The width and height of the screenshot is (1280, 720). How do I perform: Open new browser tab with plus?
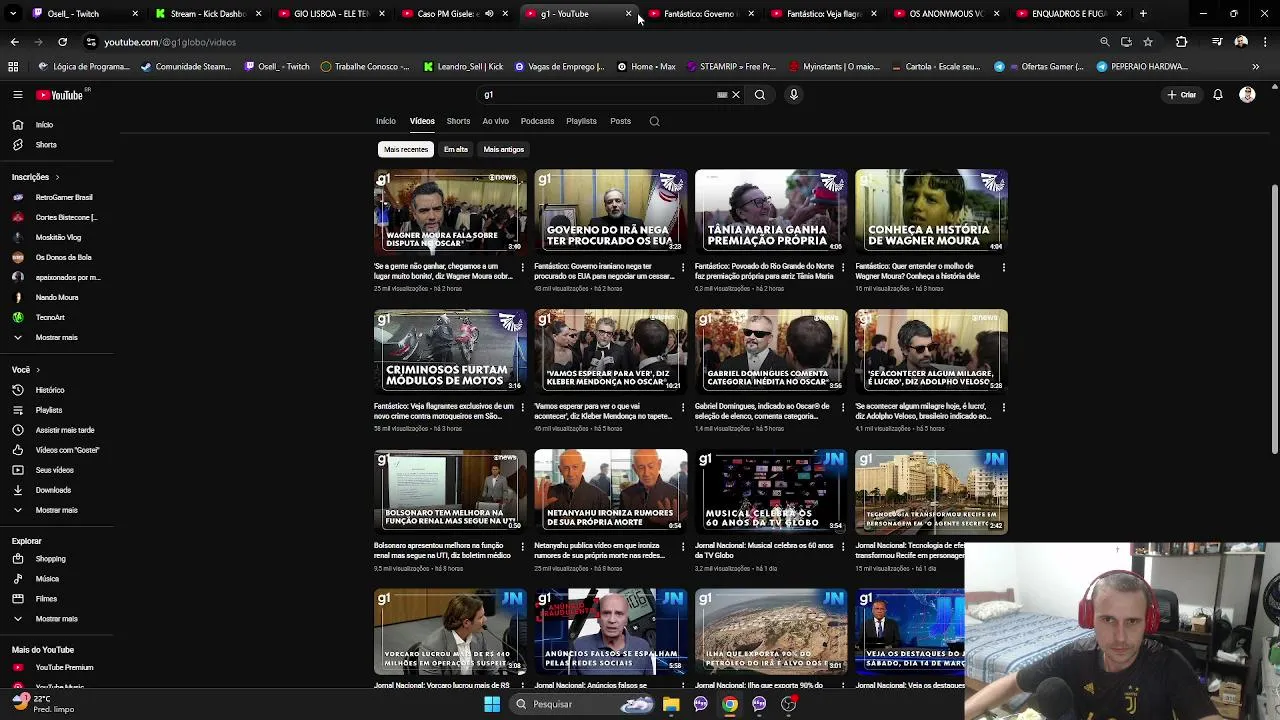(1143, 14)
